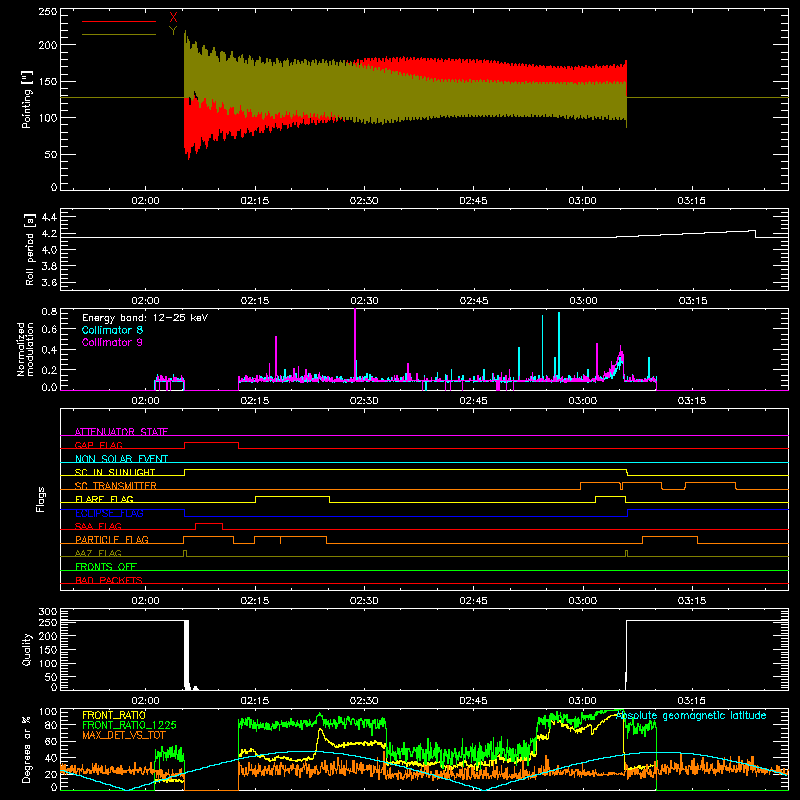Click the 0.8 value on modulation axis
Viewport: 800px width, 800px height.
click(49, 311)
